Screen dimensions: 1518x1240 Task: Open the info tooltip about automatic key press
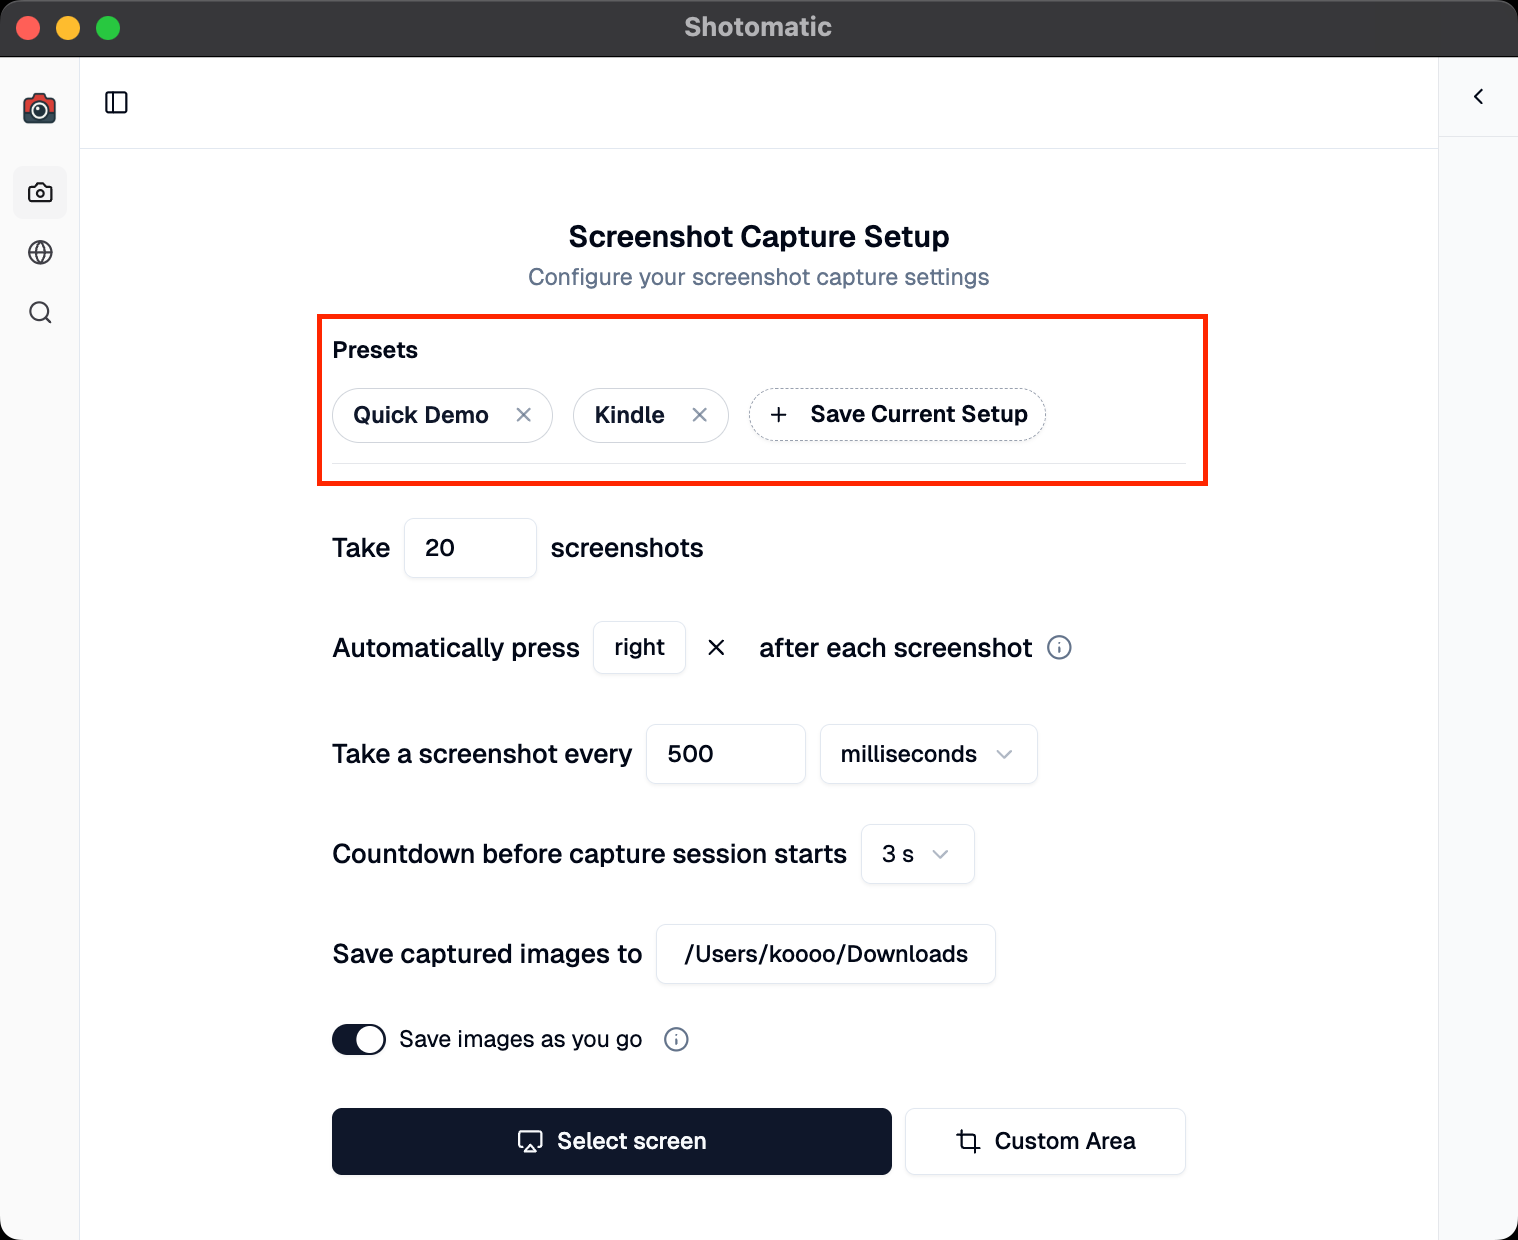pyautogui.click(x=1059, y=647)
